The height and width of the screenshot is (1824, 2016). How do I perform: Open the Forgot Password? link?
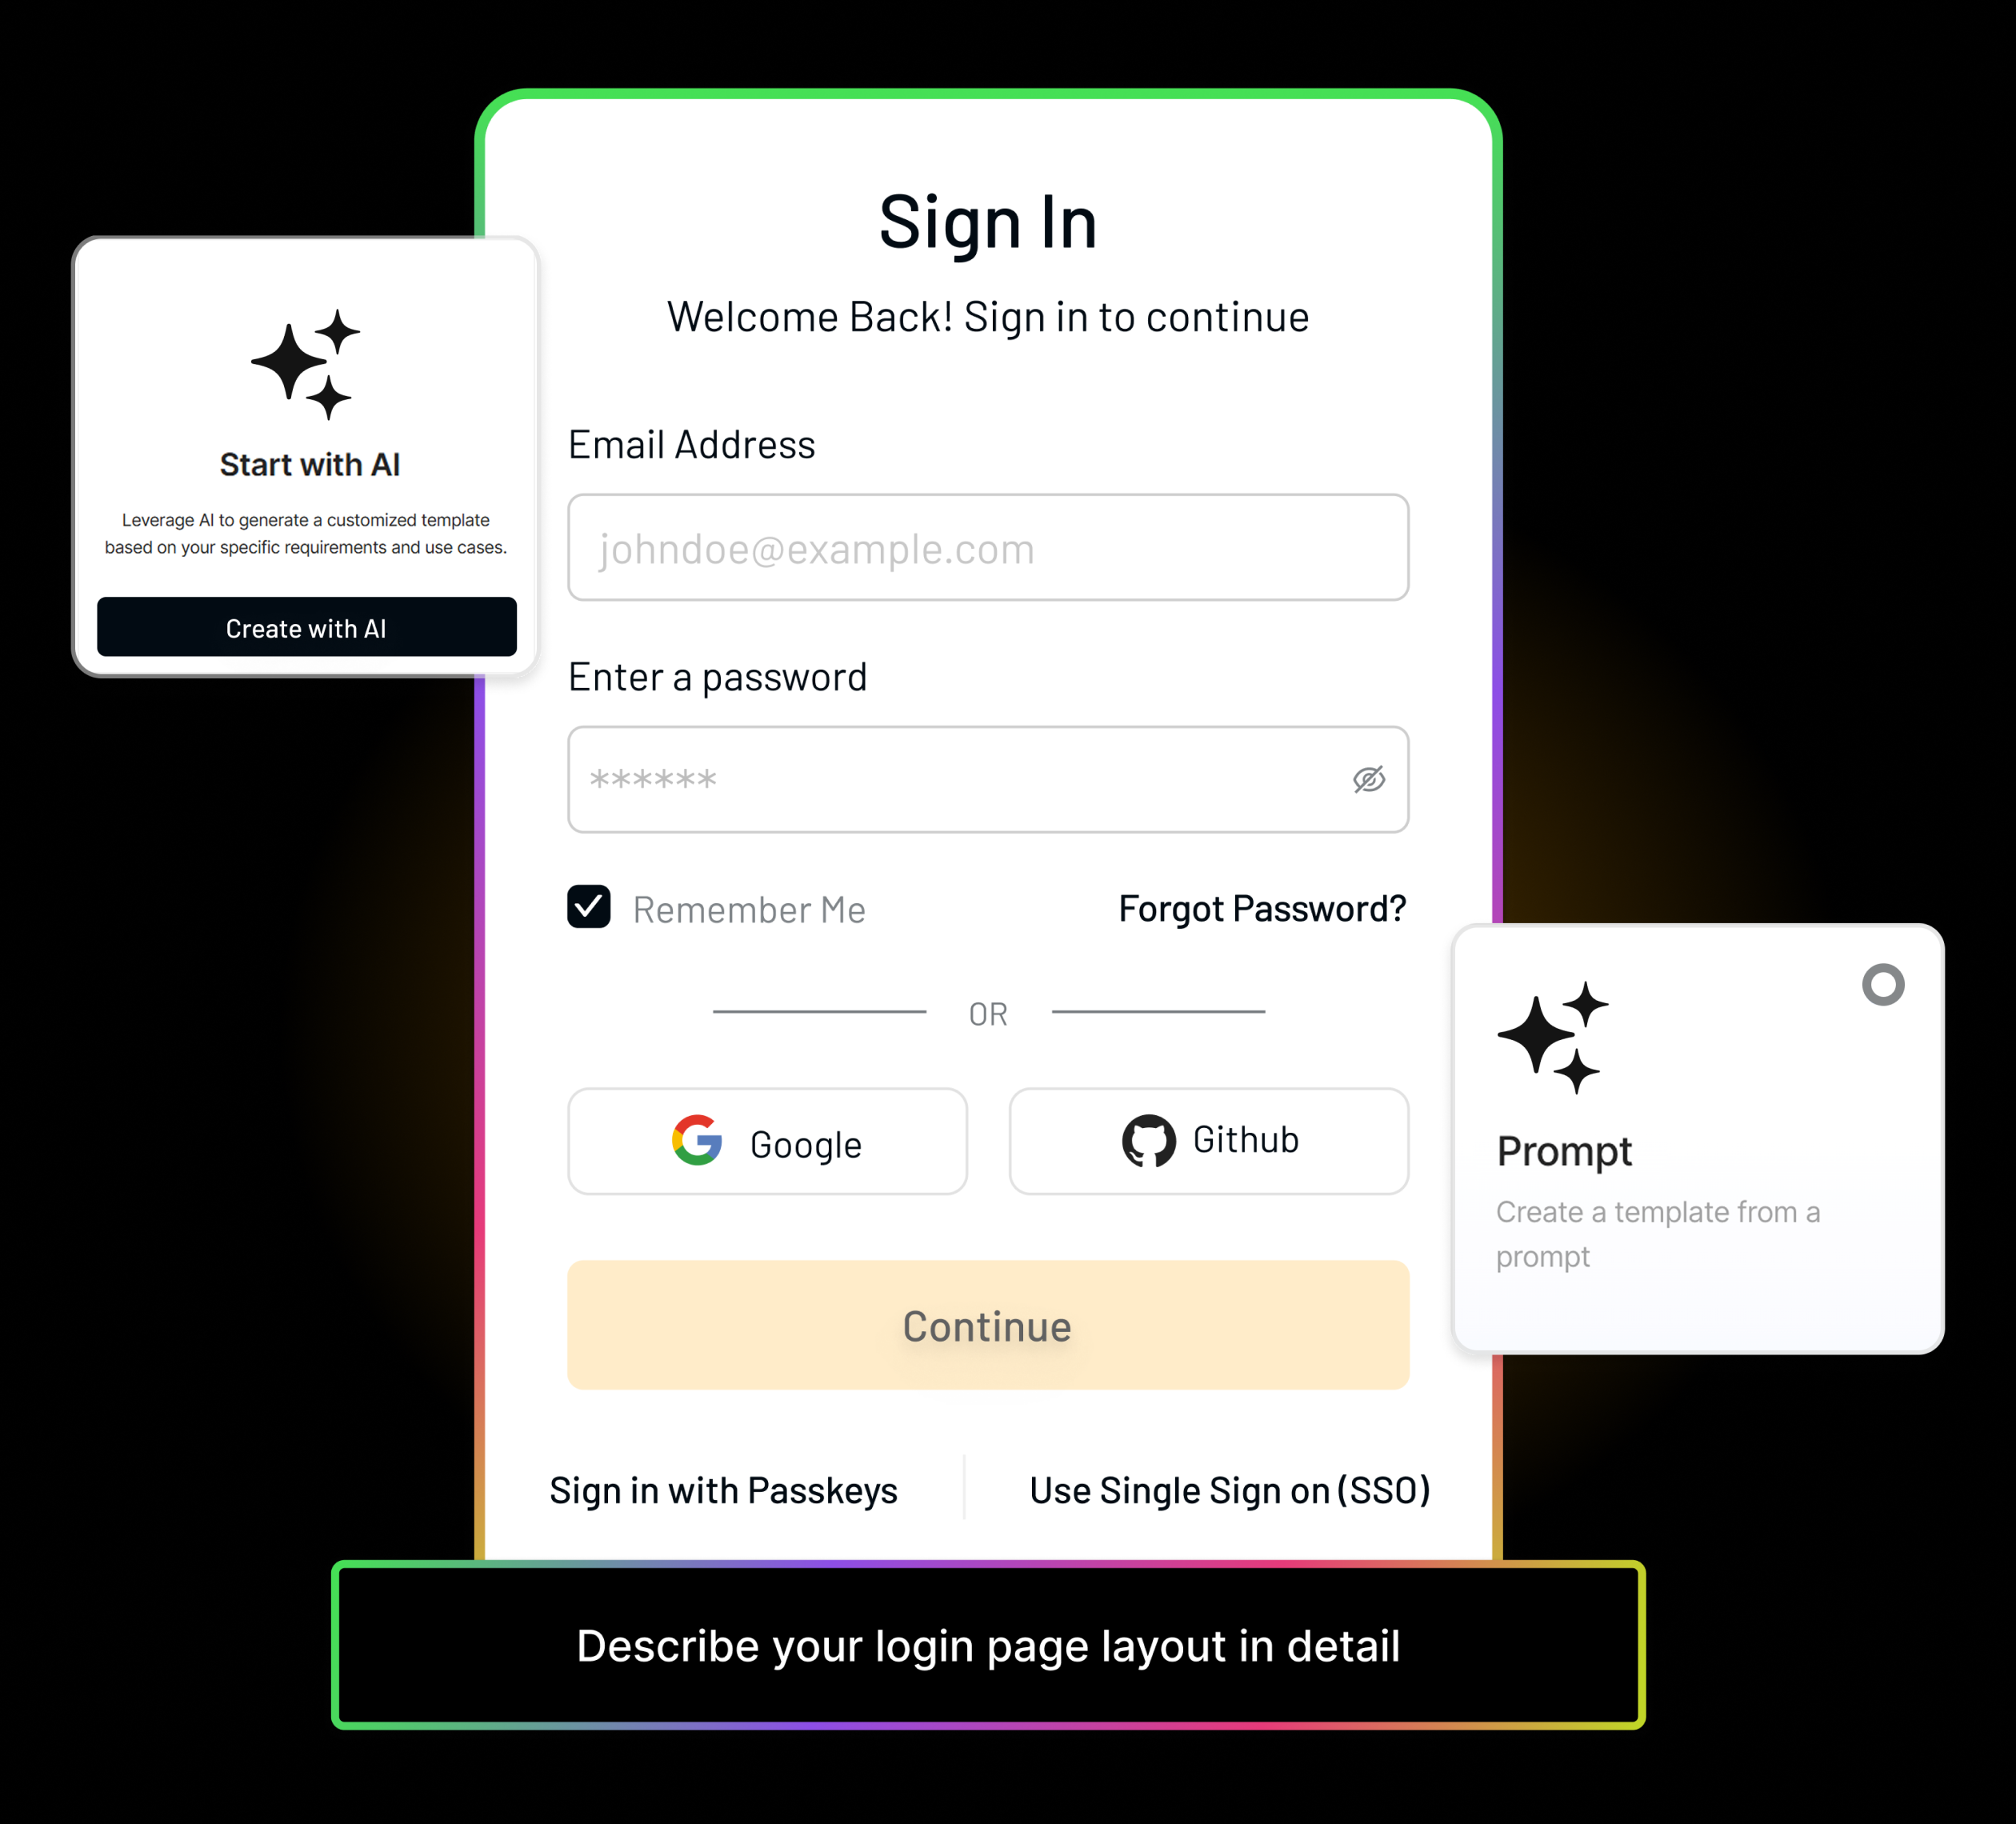pos(1262,908)
